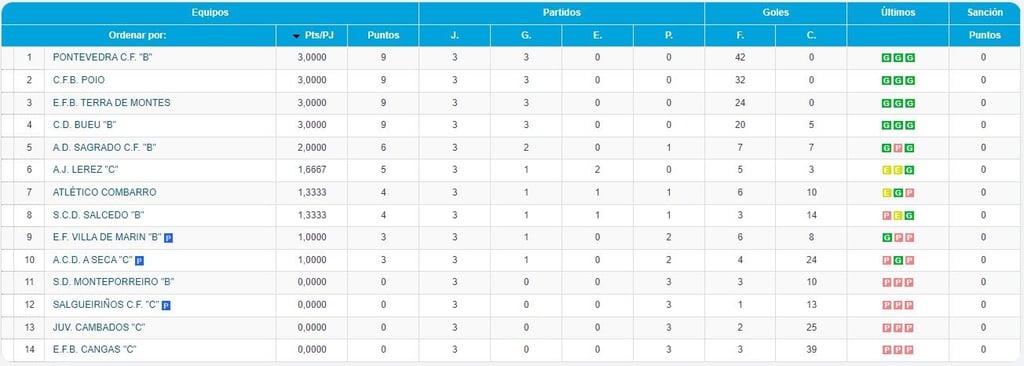Open Juv. Cambados "C" team page
This screenshot has height=366, width=1024.
99,327
